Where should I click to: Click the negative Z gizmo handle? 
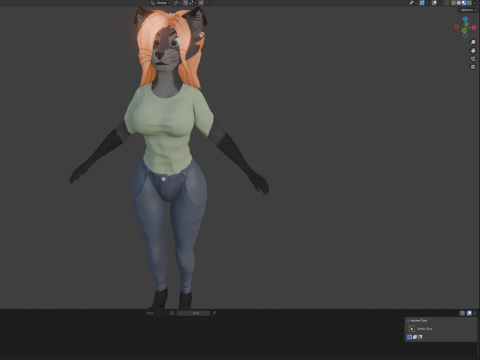click(x=465, y=35)
